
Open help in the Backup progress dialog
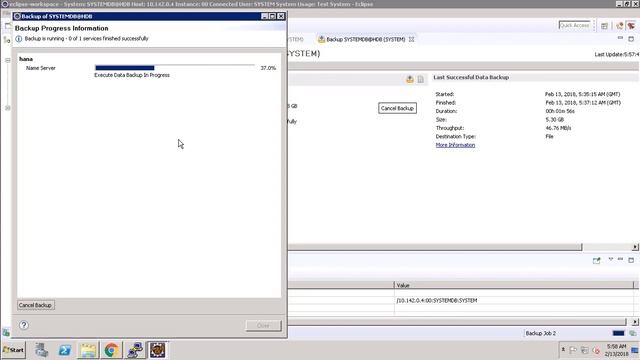tap(24, 325)
